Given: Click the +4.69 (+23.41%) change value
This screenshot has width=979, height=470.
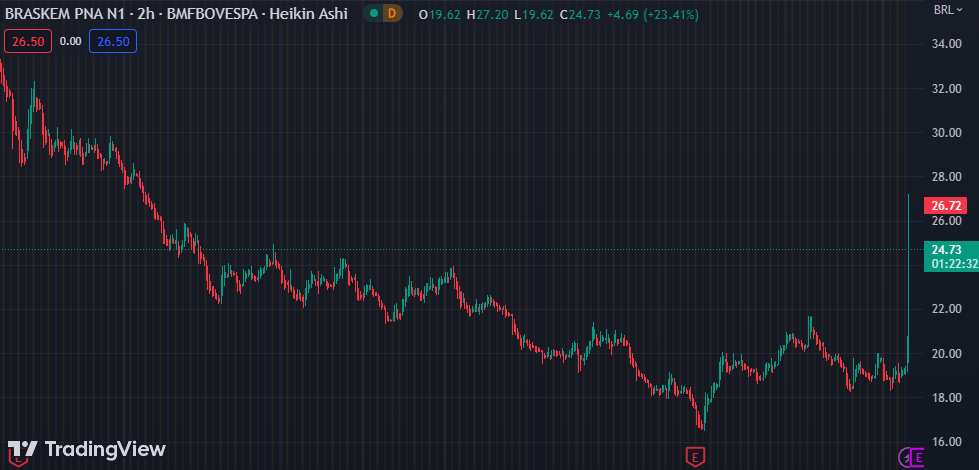Looking at the screenshot, I should (653, 14).
